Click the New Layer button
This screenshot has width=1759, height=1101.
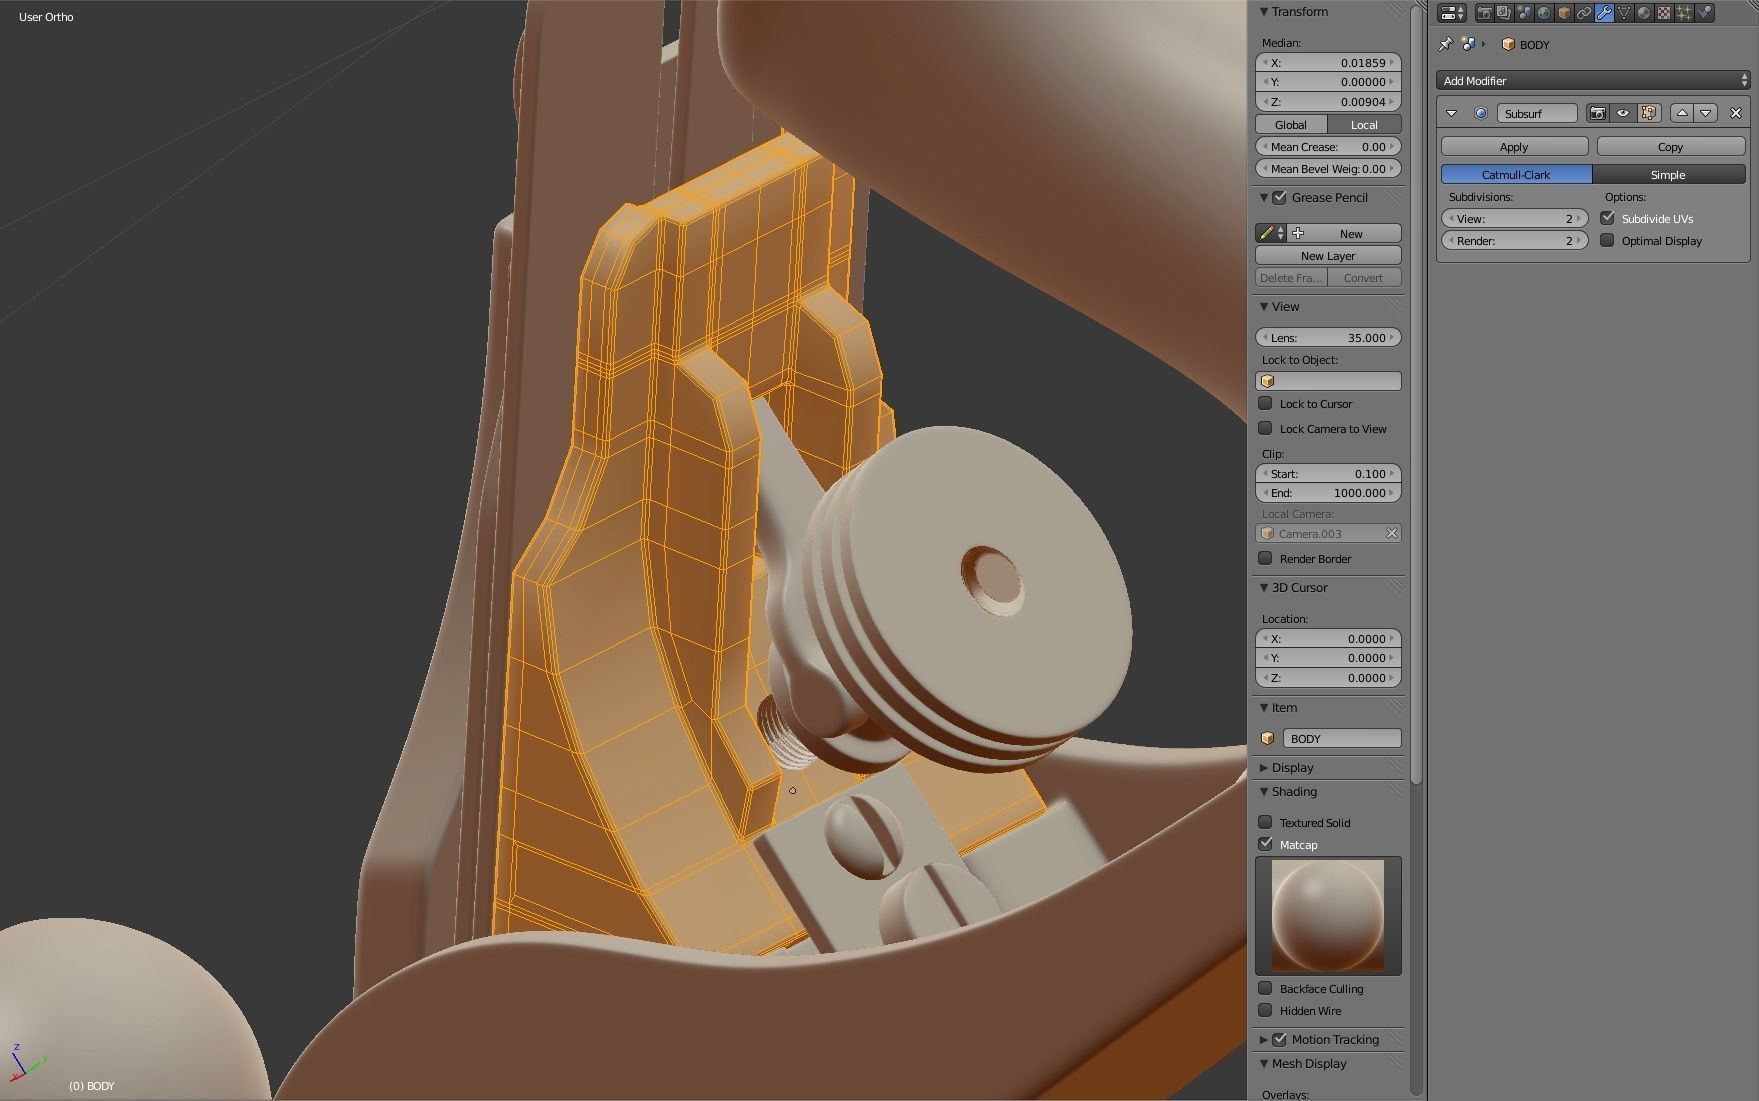click(x=1328, y=255)
